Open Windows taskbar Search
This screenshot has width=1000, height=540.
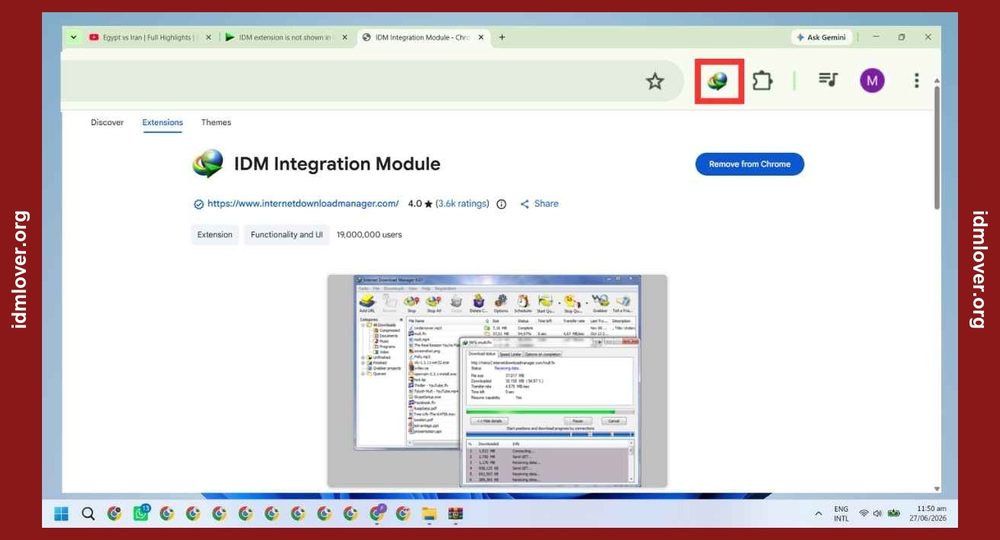click(88, 514)
